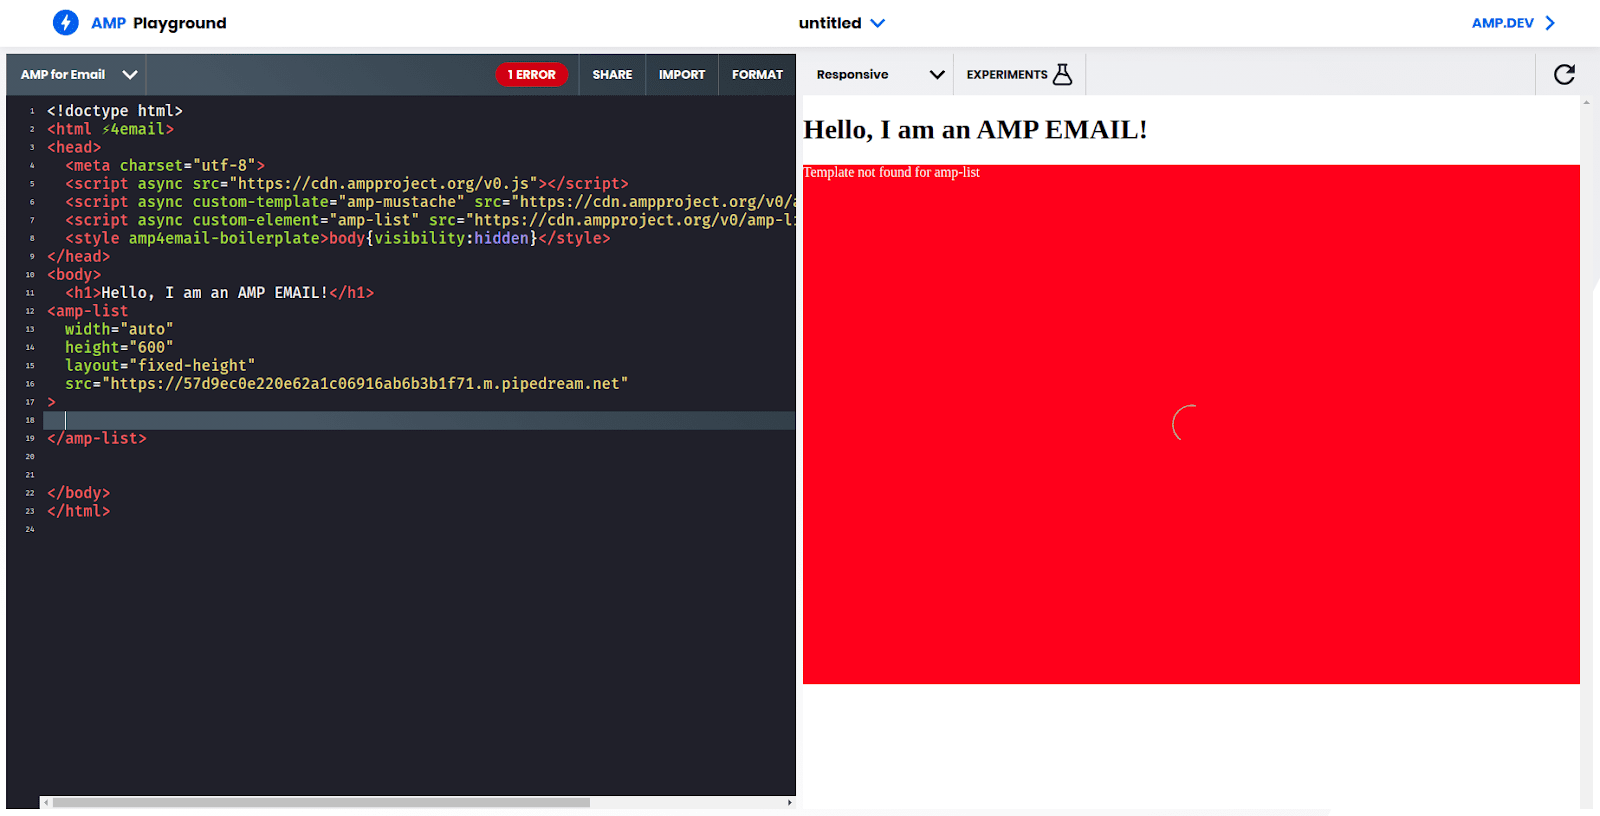
Task: Click the 1 ERROR badge
Action: [531, 75]
